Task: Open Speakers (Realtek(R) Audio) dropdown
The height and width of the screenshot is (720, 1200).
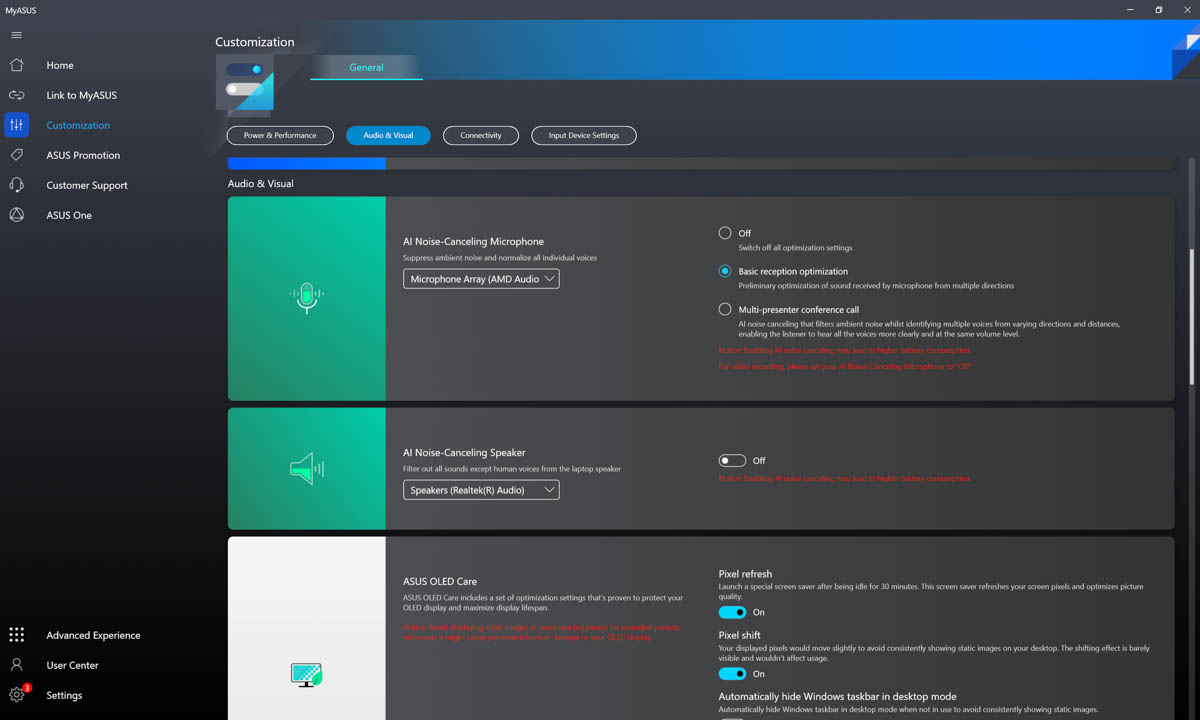Action: (481, 490)
